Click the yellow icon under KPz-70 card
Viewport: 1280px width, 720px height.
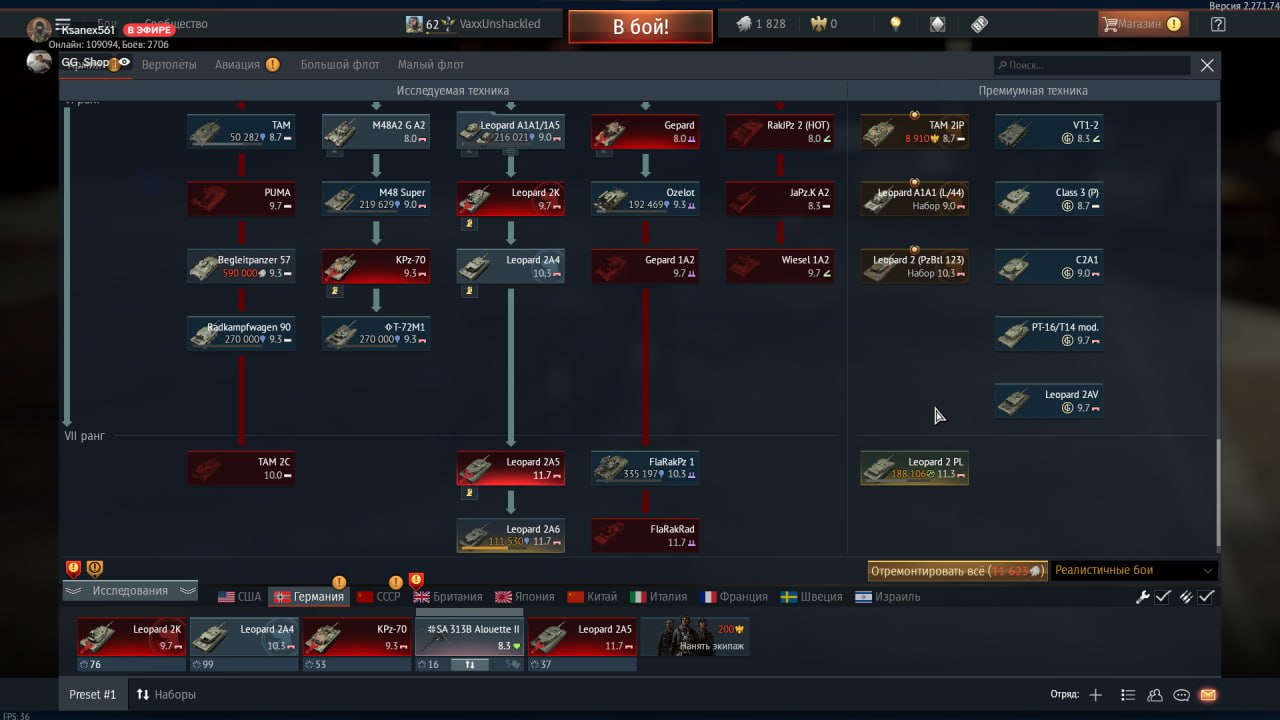pos(335,291)
